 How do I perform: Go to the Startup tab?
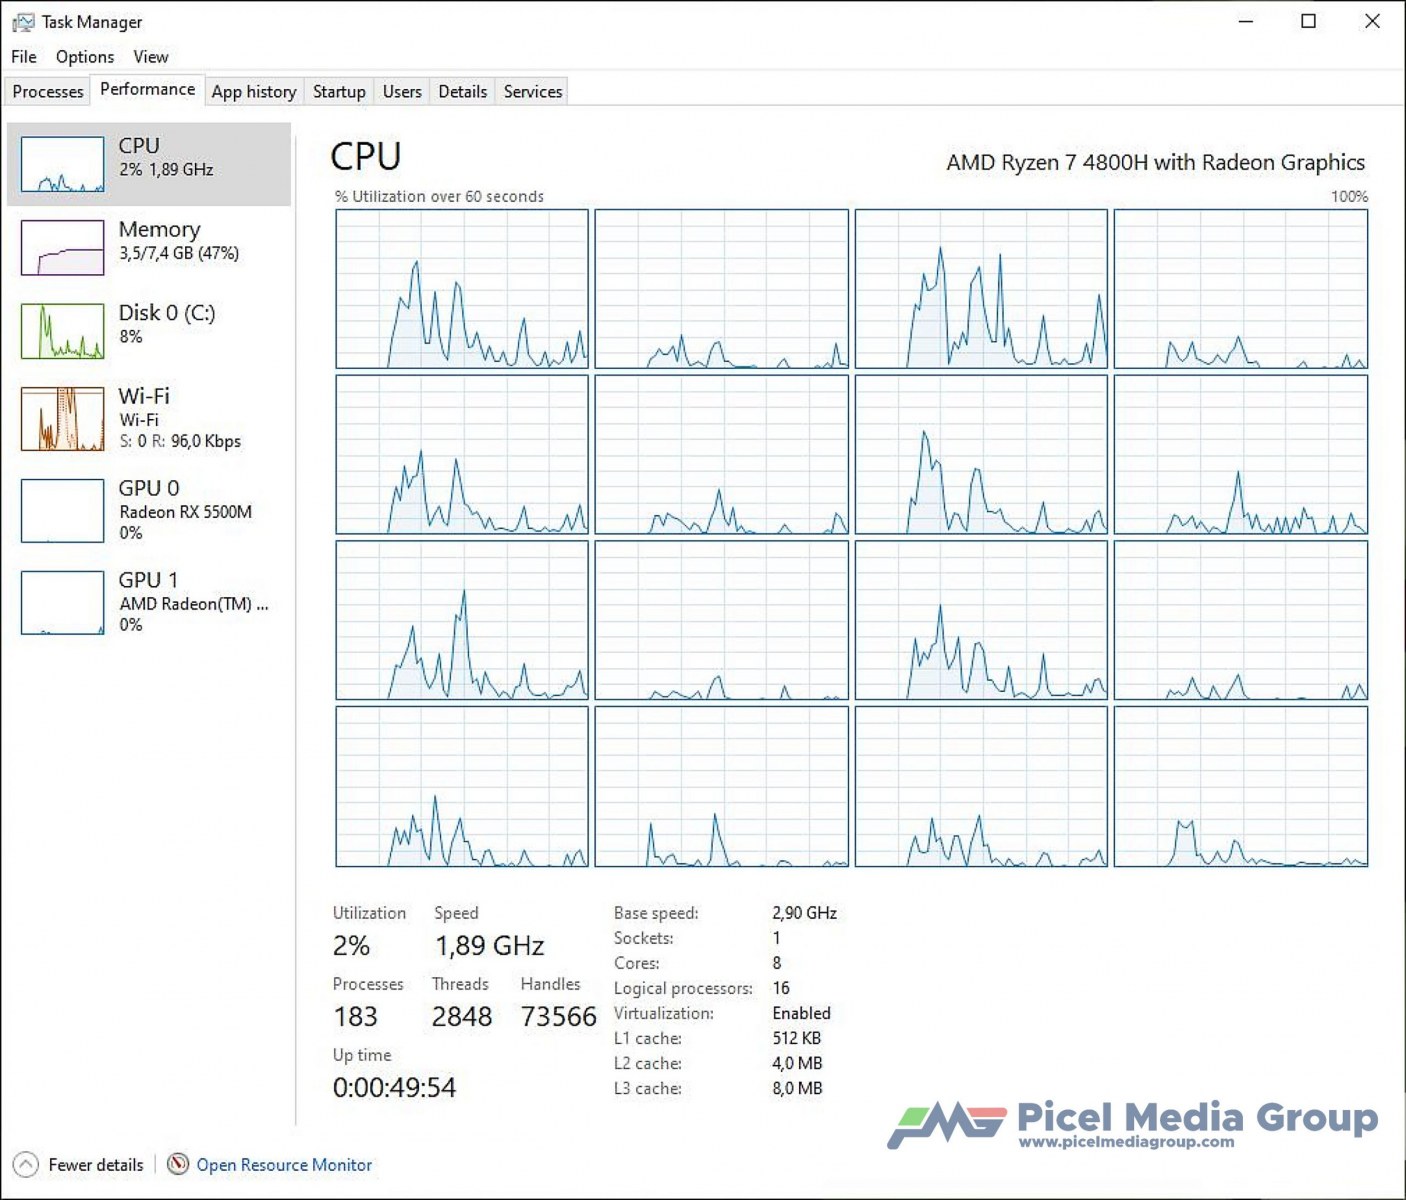coord(339,92)
